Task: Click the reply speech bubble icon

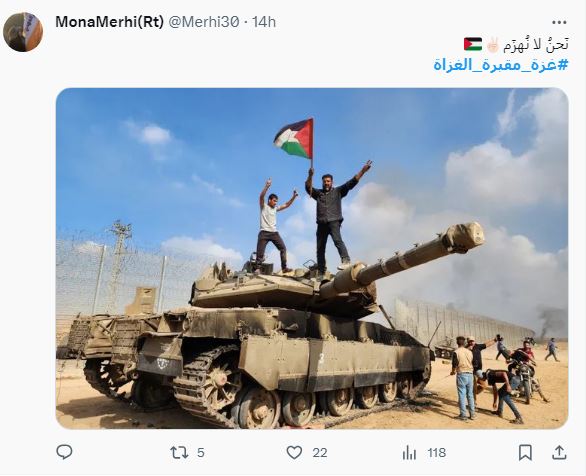Action: (x=64, y=452)
